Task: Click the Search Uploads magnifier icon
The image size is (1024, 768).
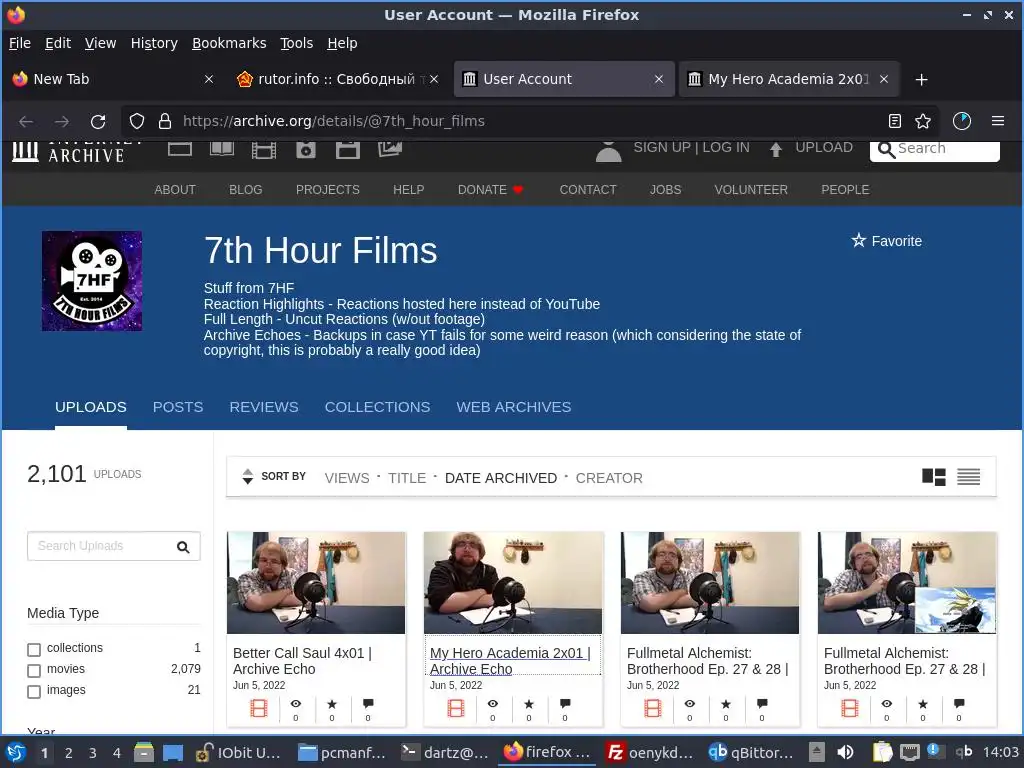Action: coord(184,547)
